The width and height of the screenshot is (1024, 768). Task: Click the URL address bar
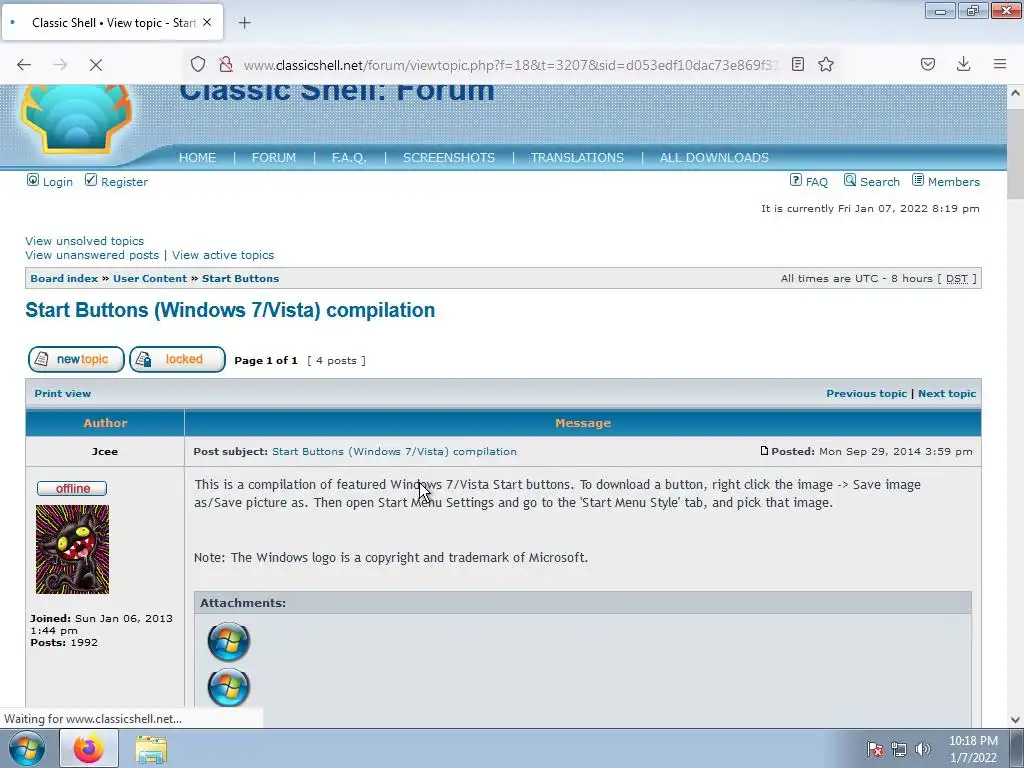coord(511,65)
